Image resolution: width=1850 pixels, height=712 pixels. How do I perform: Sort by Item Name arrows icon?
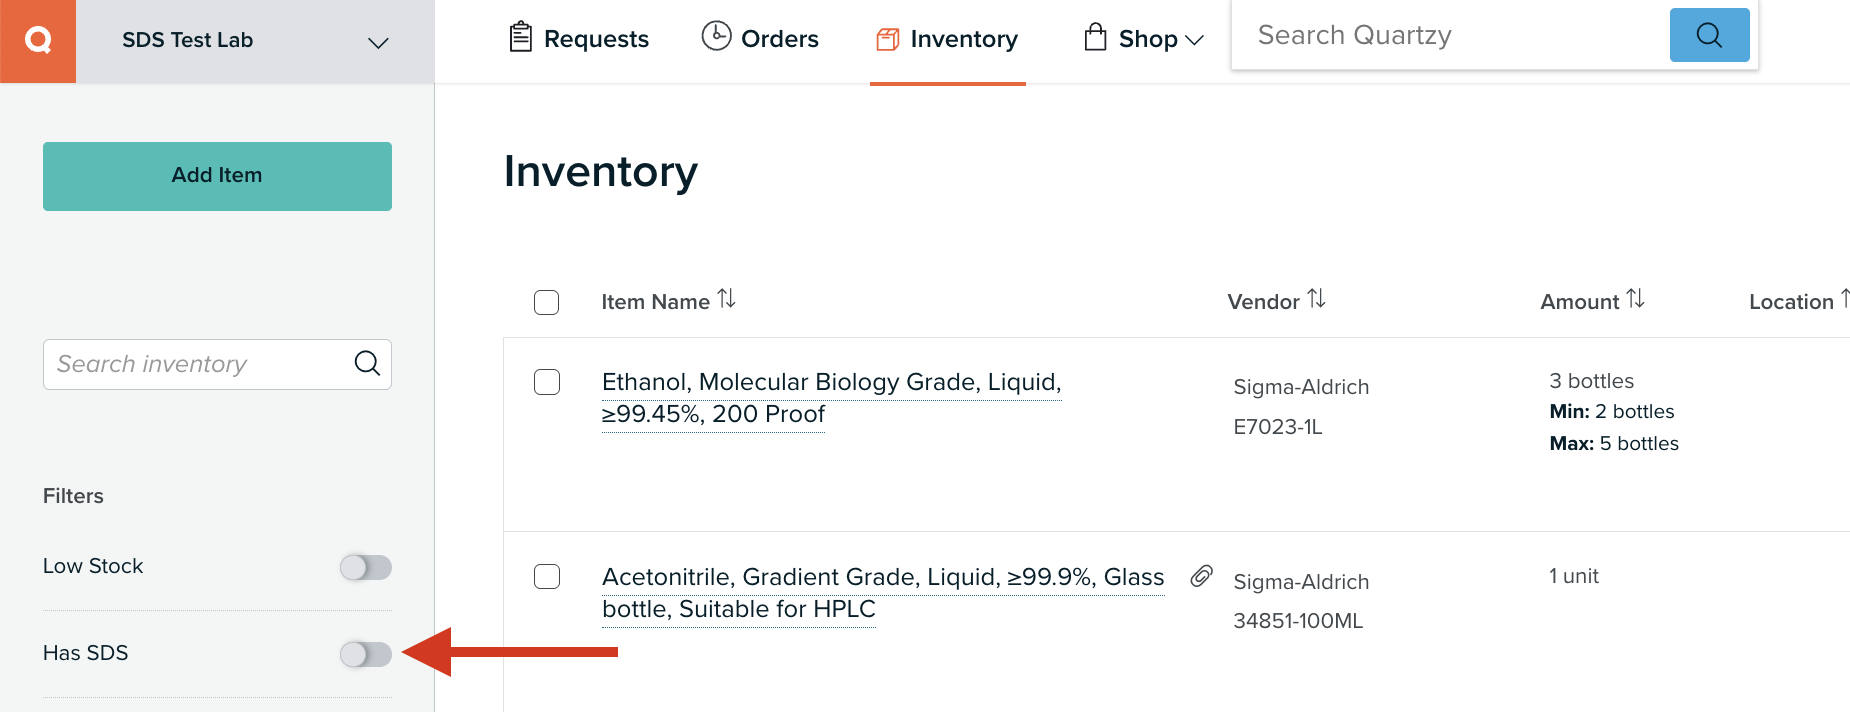(727, 299)
